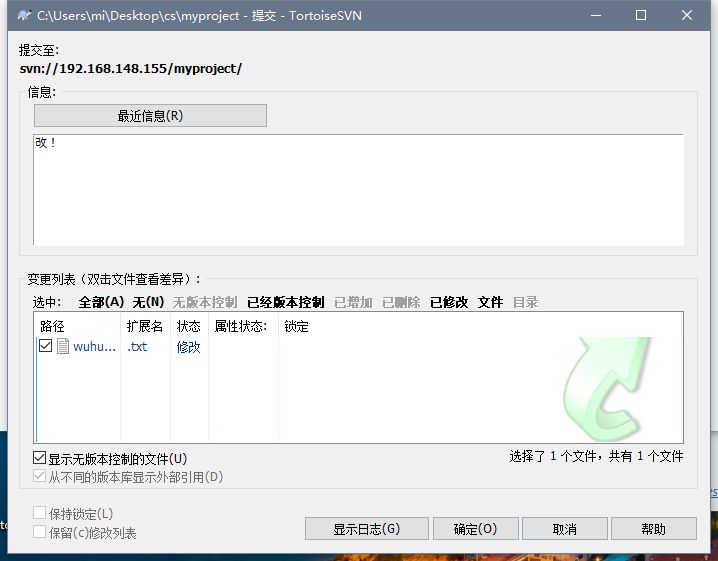
Task: Click the 修改 status cell
Action: tap(189, 347)
